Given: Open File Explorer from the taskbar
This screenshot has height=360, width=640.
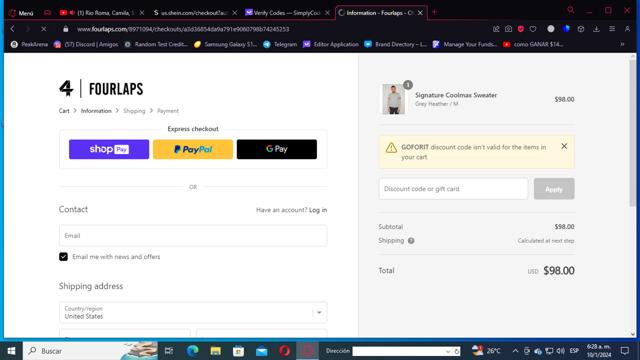Looking at the screenshot, I should [x=216, y=351].
